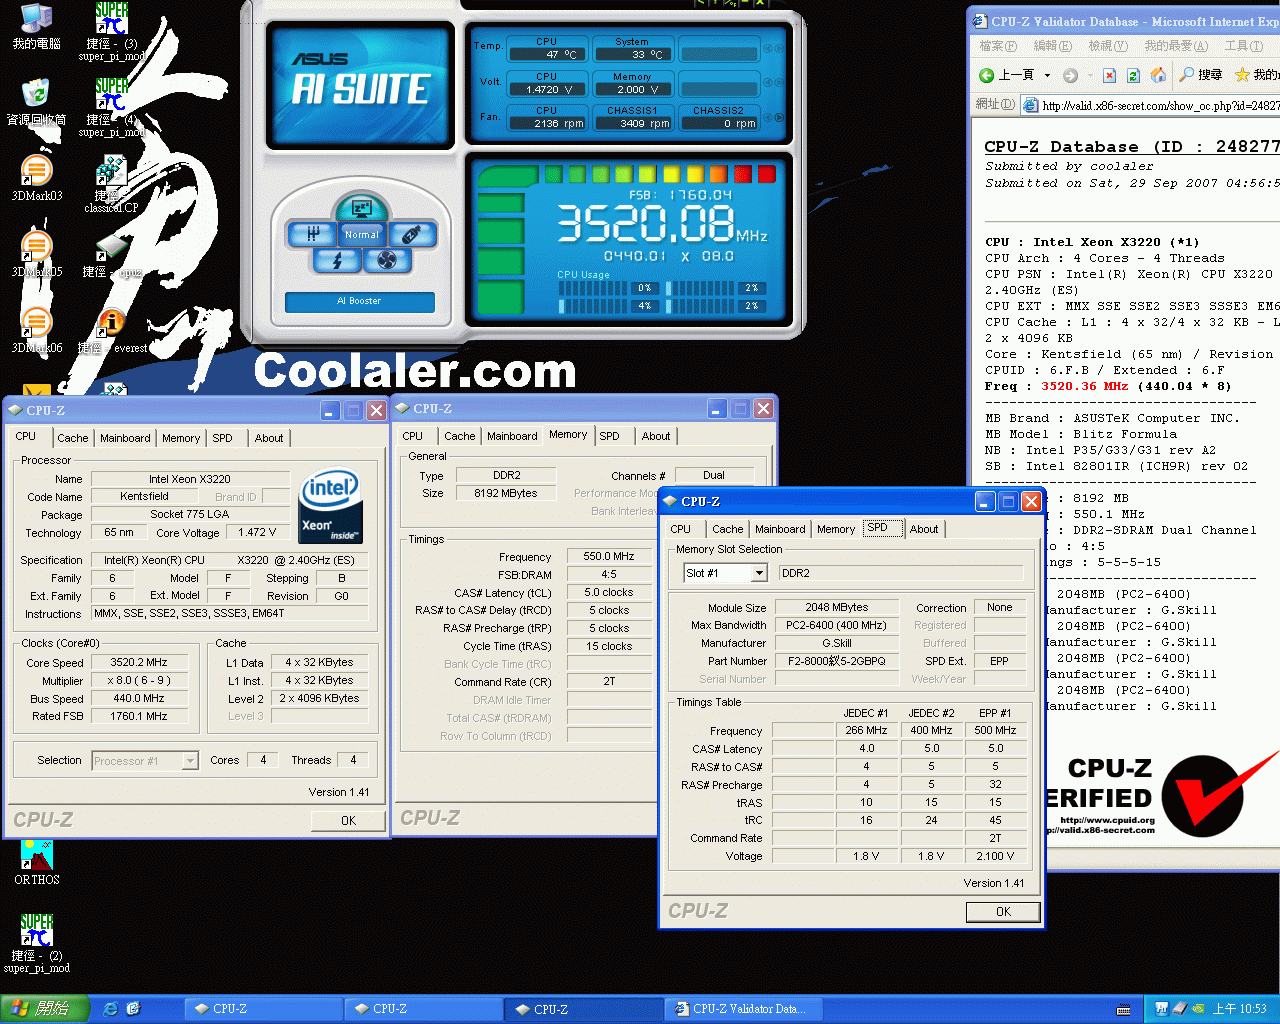1280x1024 pixels.
Task: Click the Name field Intel Xeon X3220
Action: tap(190, 479)
